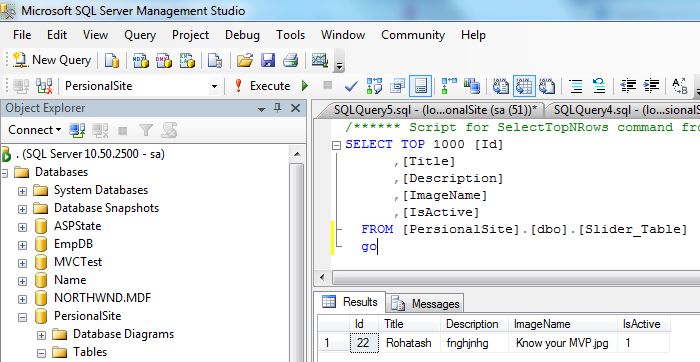Viewport: 700px width, 362px height.
Task: Open the Query menu
Action: coord(140,35)
